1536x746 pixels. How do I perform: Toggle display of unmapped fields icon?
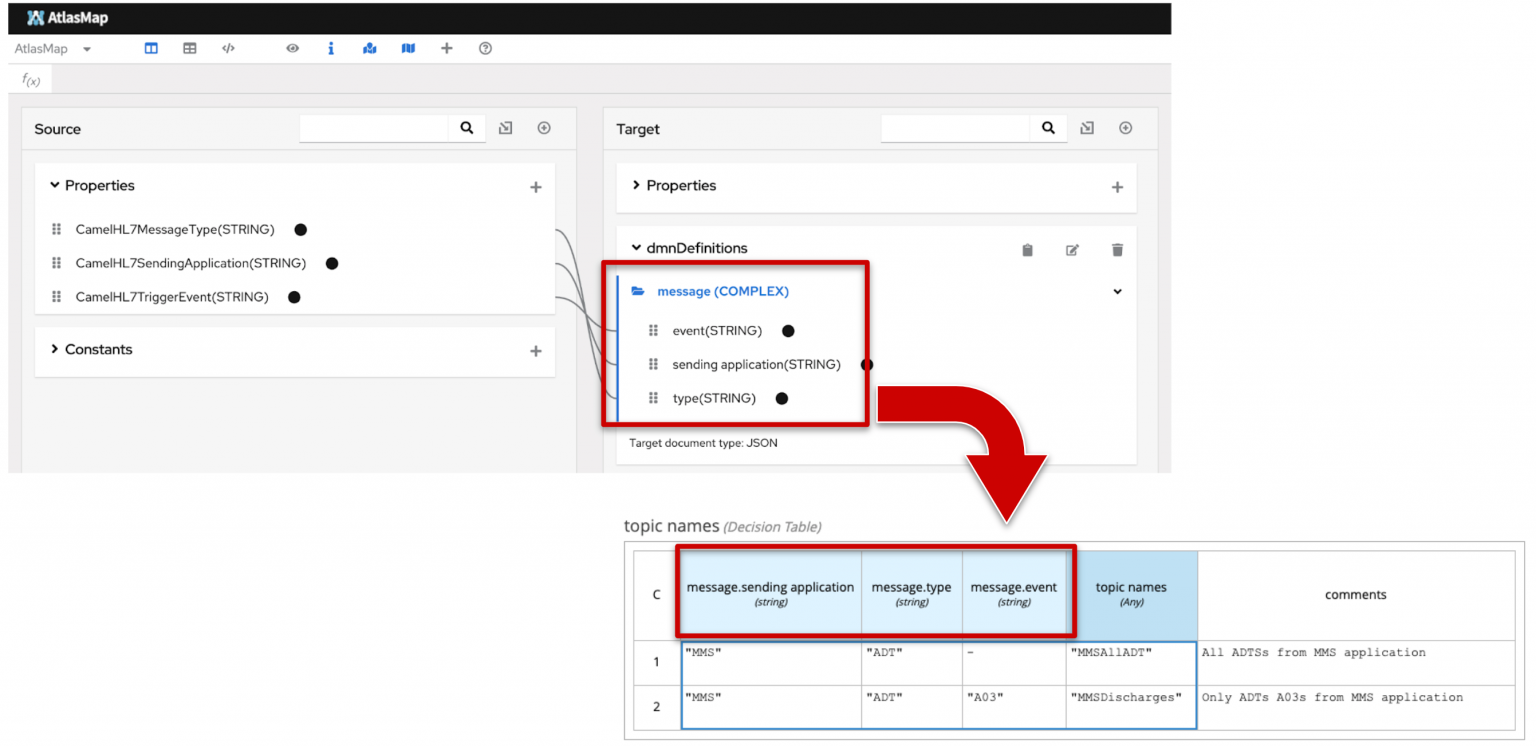click(x=408, y=48)
